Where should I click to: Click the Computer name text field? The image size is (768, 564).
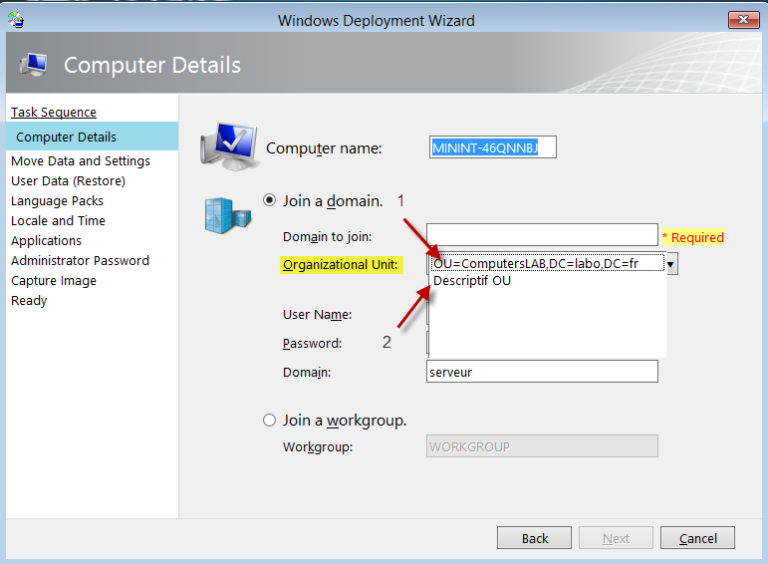click(x=492, y=148)
